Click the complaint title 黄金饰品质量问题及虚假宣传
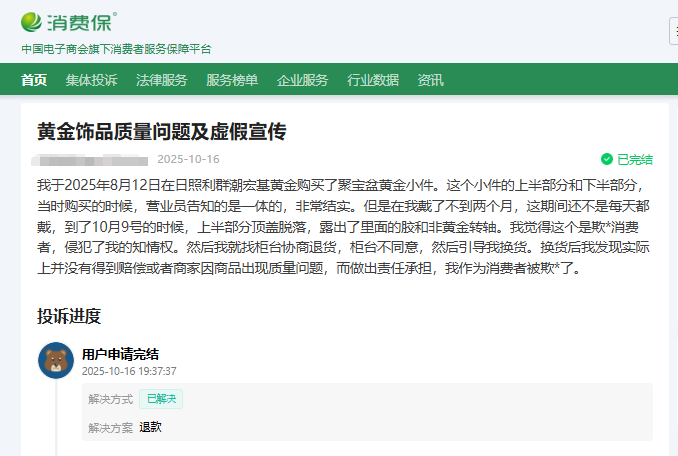678x456 pixels. (162, 132)
